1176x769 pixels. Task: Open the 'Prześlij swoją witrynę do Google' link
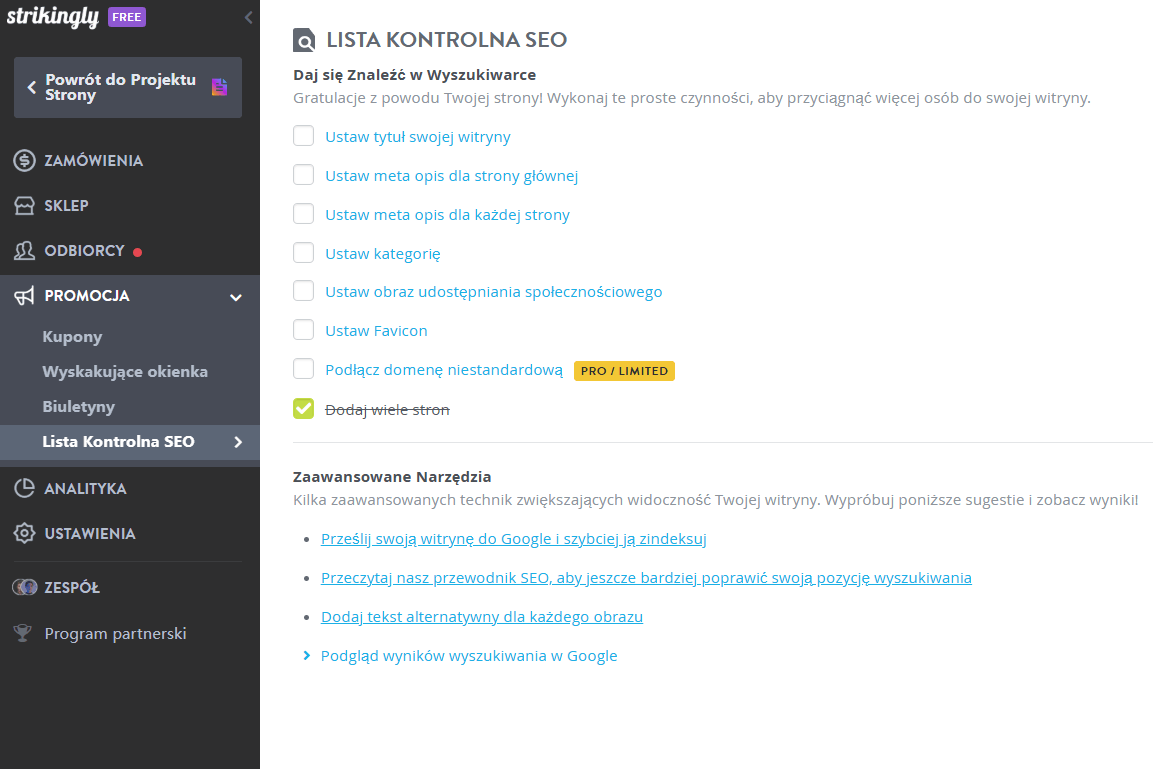(x=513, y=538)
